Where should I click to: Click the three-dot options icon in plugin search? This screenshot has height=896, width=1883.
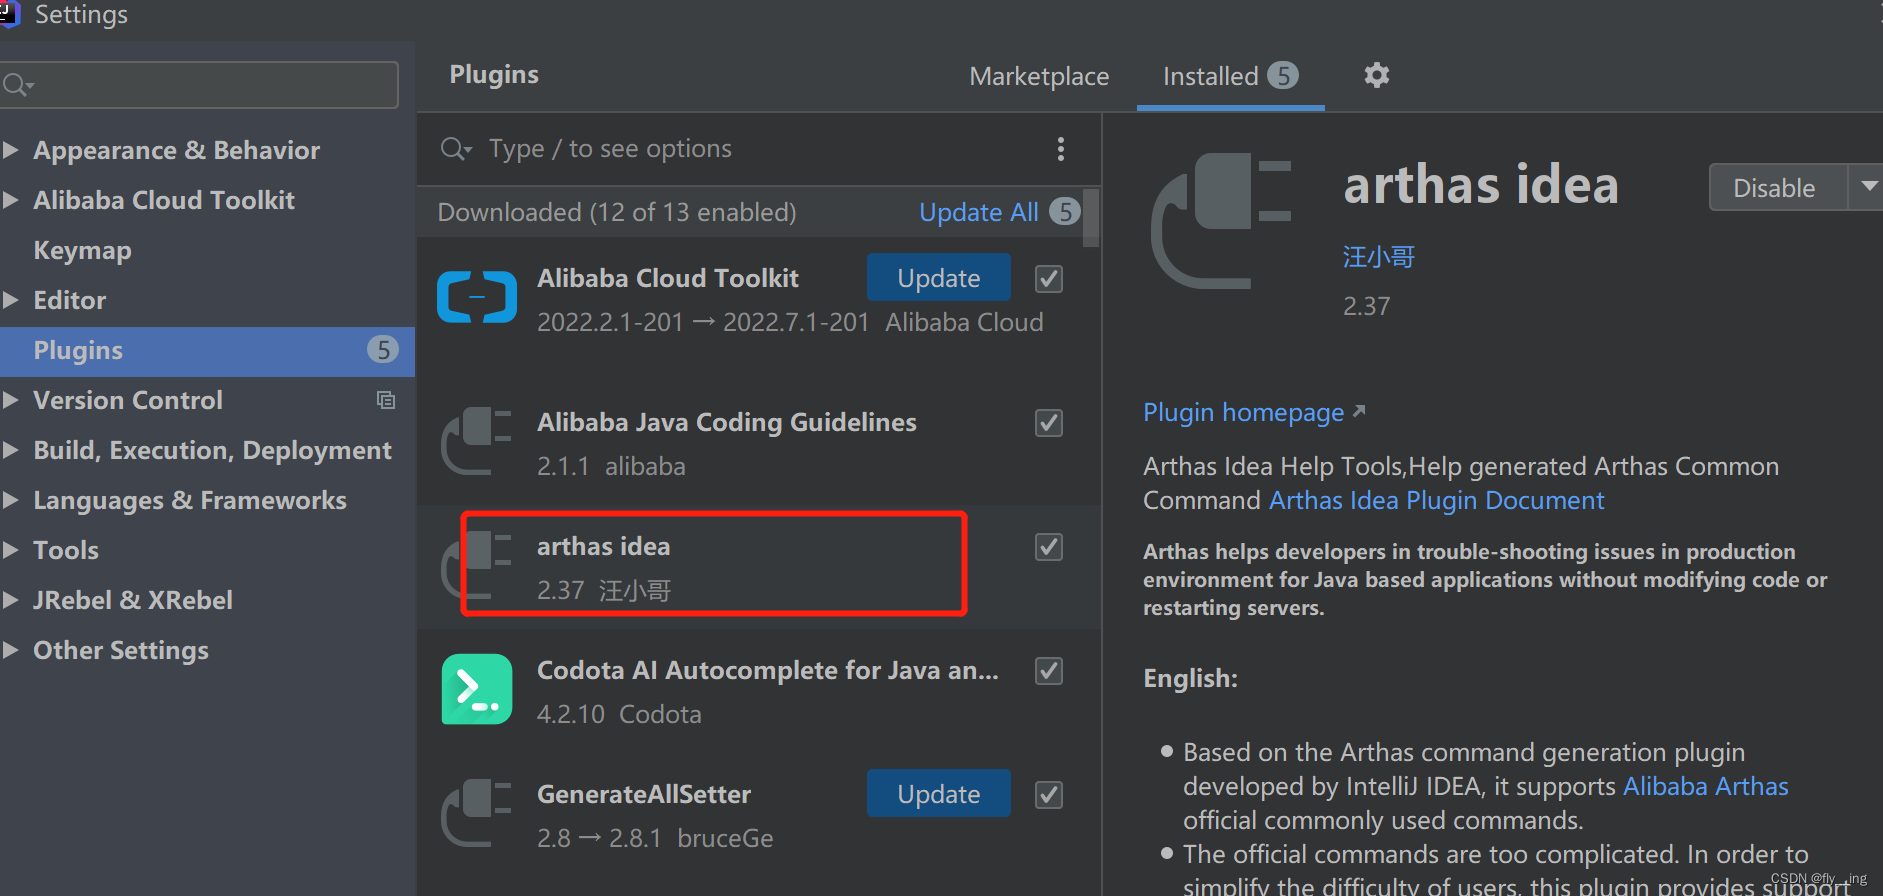point(1061,149)
